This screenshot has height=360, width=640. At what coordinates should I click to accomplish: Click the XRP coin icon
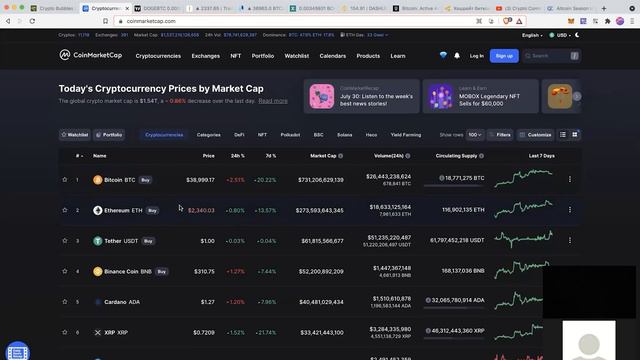(x=98, y=333)
